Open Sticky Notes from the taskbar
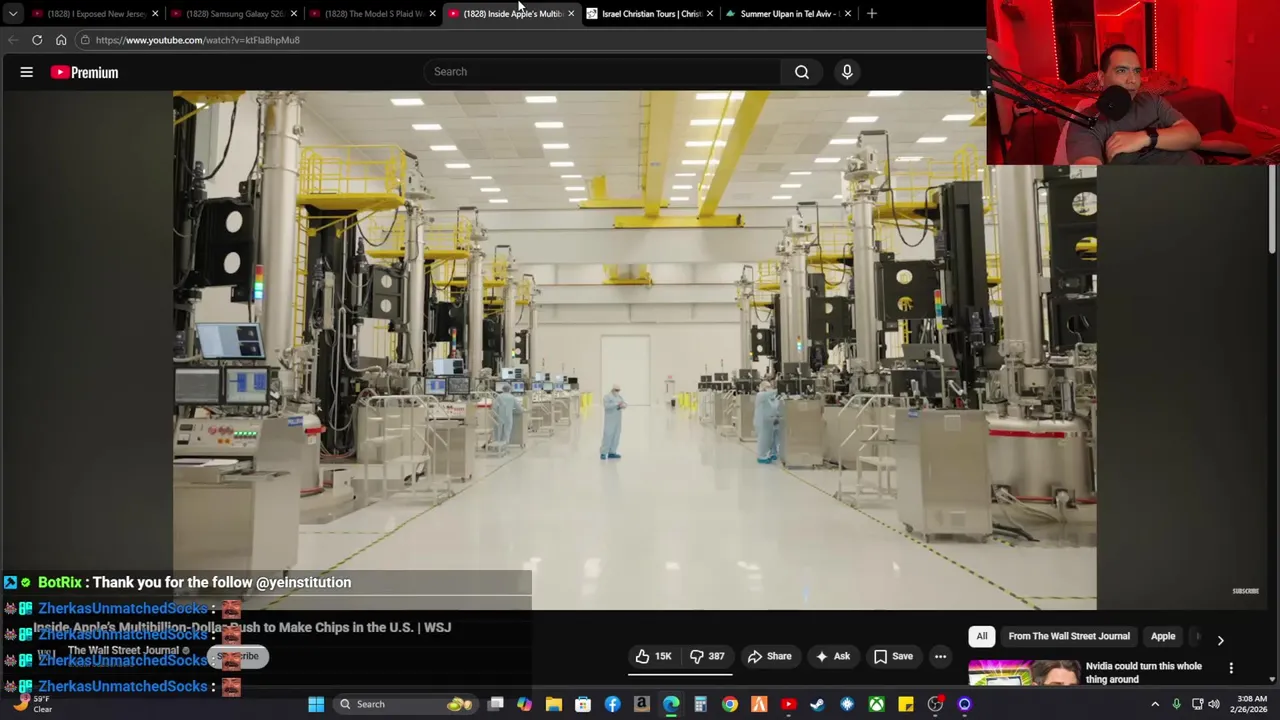 905,704
